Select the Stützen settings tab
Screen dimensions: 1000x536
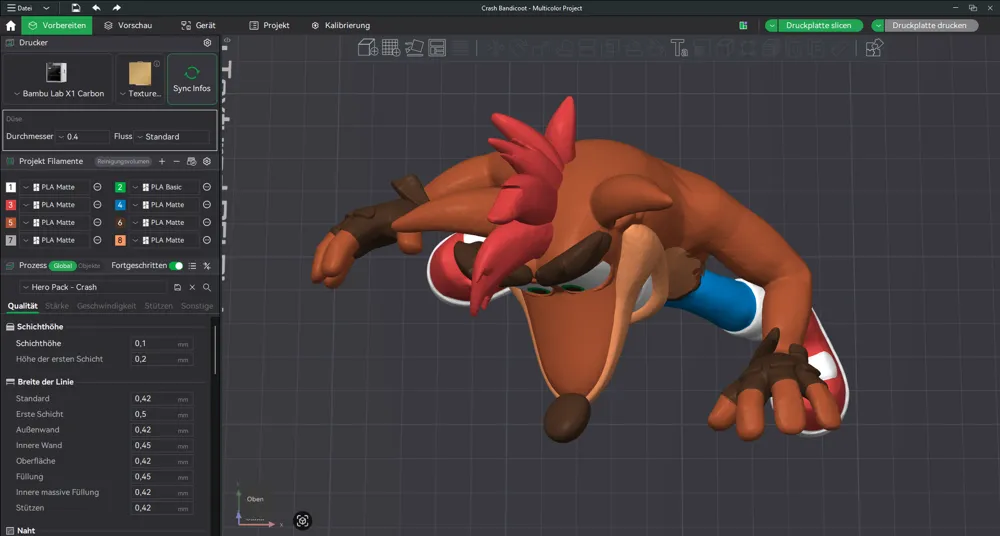click(x=159, y=306)
